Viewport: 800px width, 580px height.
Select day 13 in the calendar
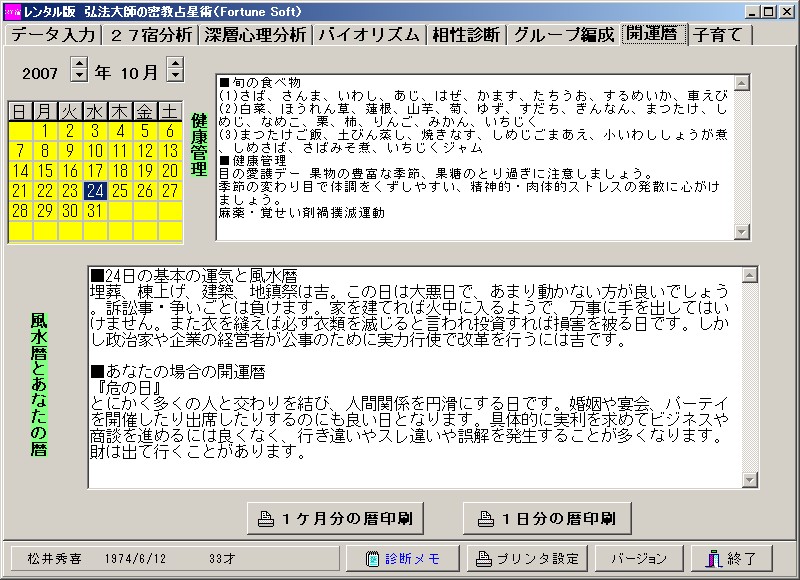(x=170, y=151)
